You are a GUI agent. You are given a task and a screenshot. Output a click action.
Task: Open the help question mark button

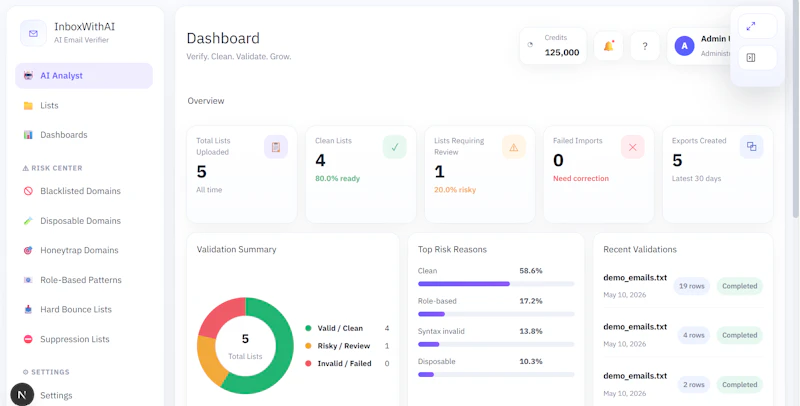(645, 46)
